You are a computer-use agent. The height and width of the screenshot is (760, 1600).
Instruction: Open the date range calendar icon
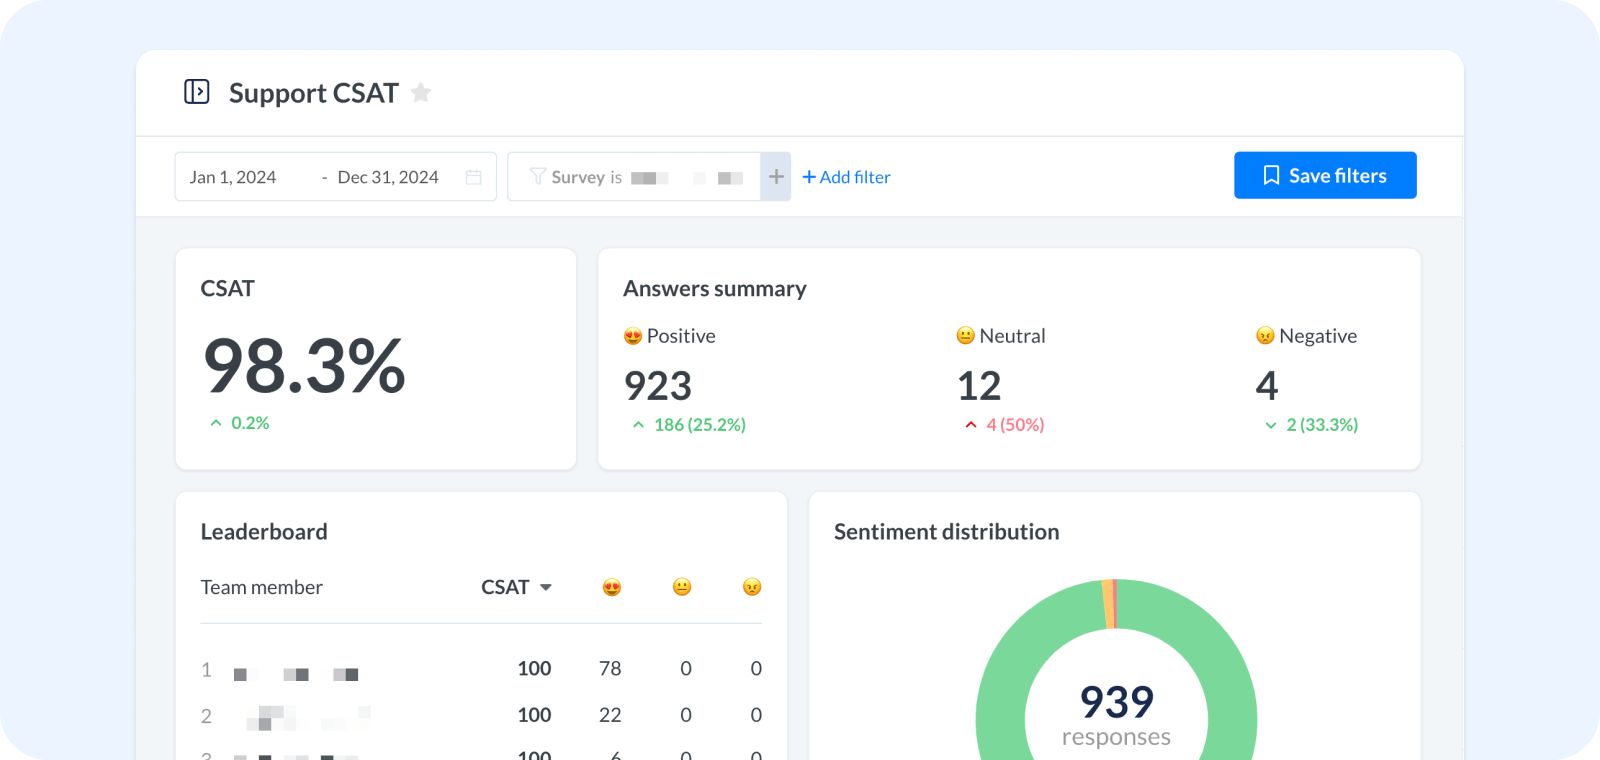click(x=474, y=177)
